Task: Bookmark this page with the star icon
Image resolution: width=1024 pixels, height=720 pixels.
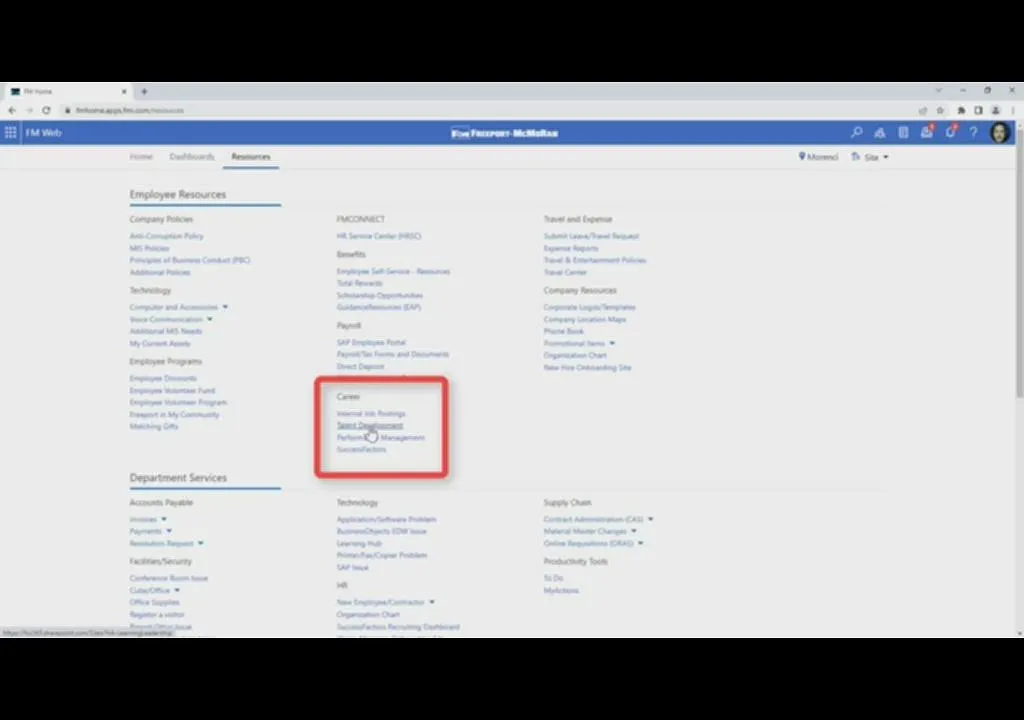Action: coord(940,110)
